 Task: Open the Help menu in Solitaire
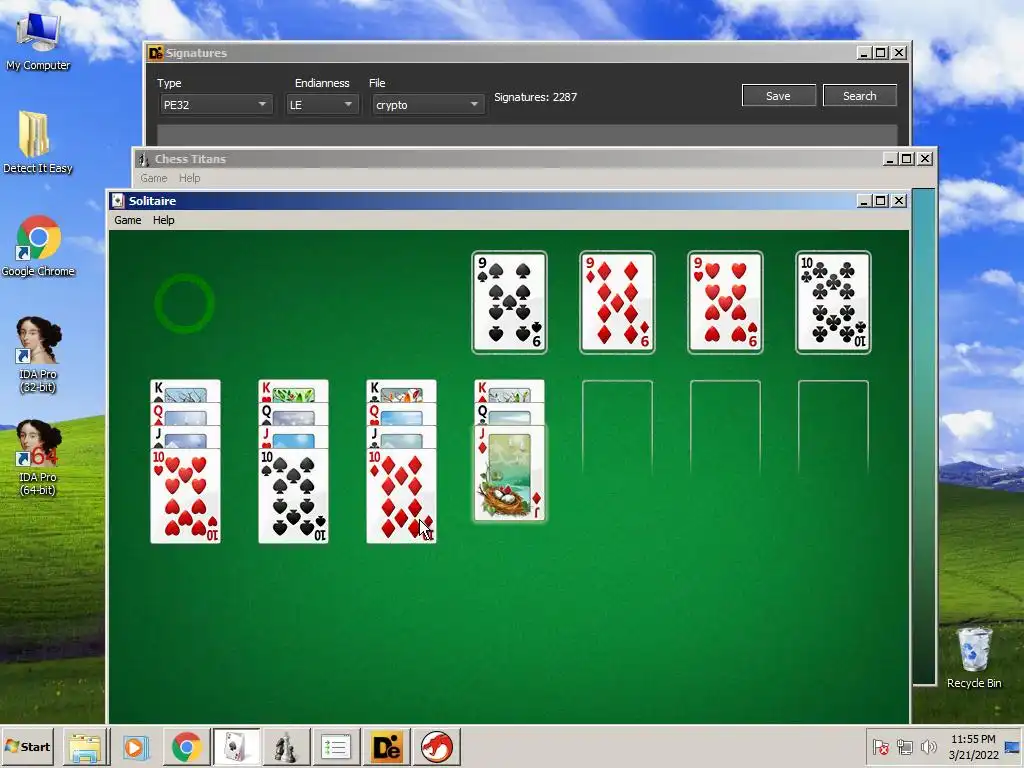[163, 220]
